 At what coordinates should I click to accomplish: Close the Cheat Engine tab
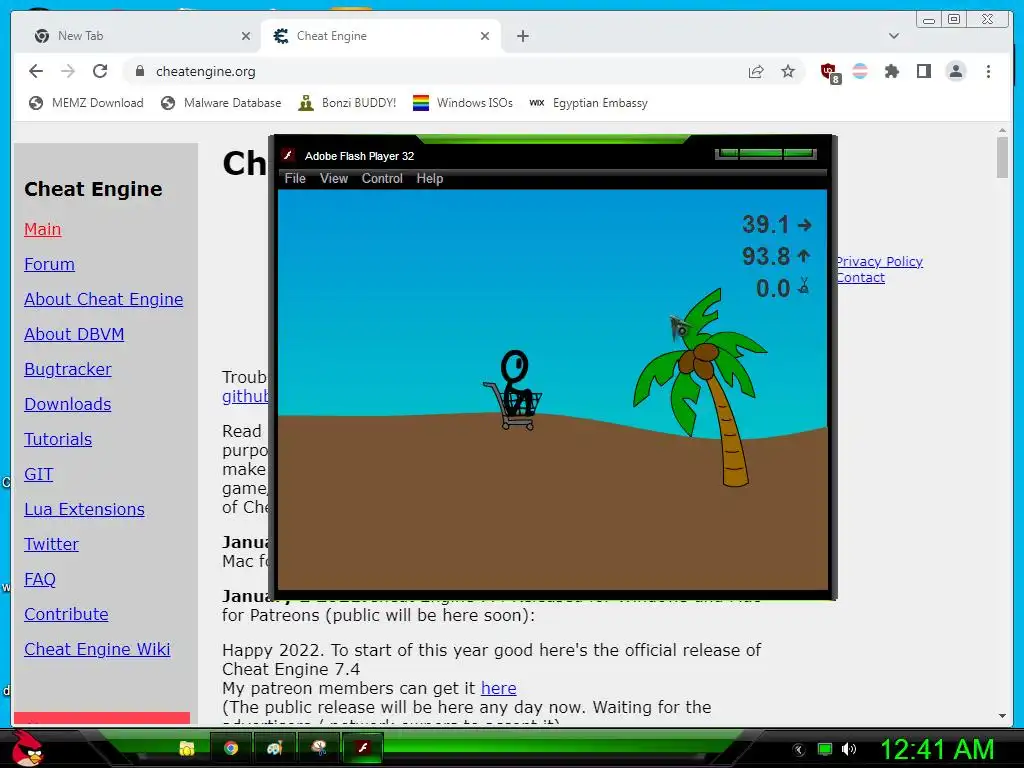pos(485,36)
